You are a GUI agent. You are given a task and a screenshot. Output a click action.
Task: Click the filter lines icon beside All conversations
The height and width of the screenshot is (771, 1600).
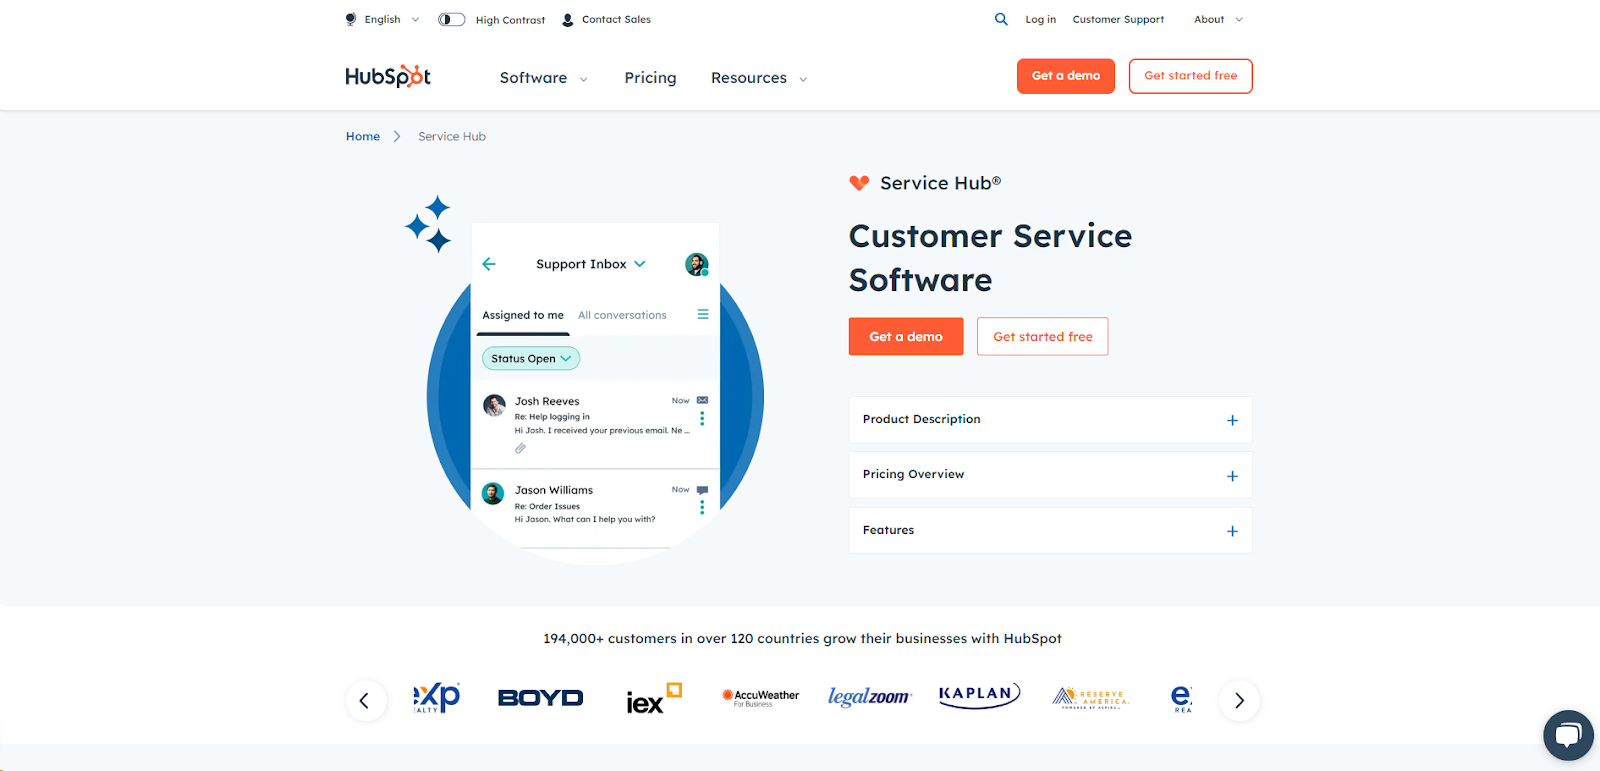click(x=703, y=314)
